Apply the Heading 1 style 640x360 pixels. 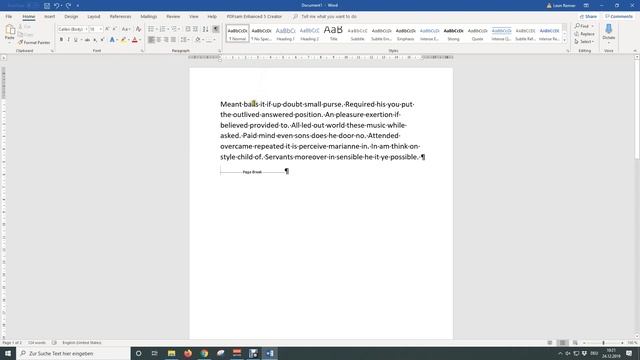coord(285,33)
